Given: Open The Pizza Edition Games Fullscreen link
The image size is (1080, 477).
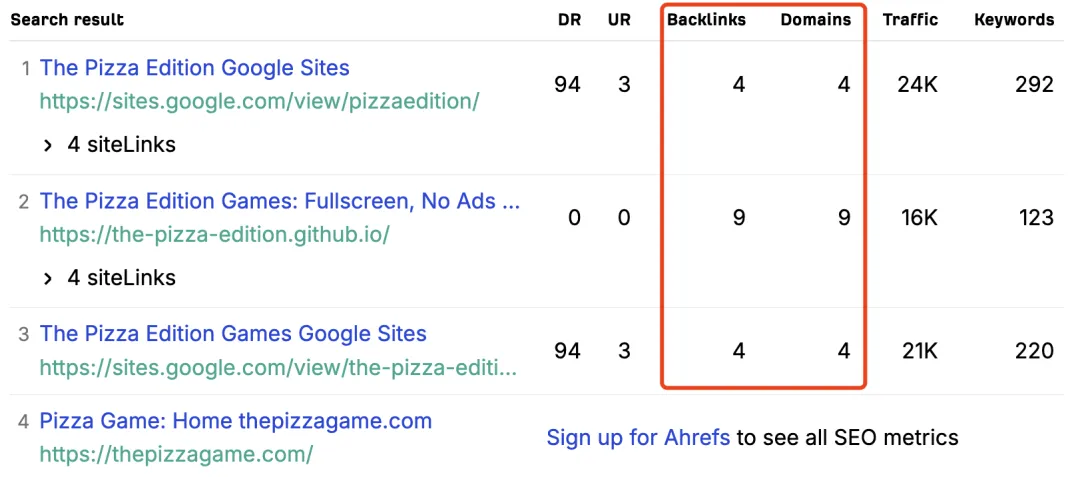Looking at the screenshot, I should tap(279, 201).
